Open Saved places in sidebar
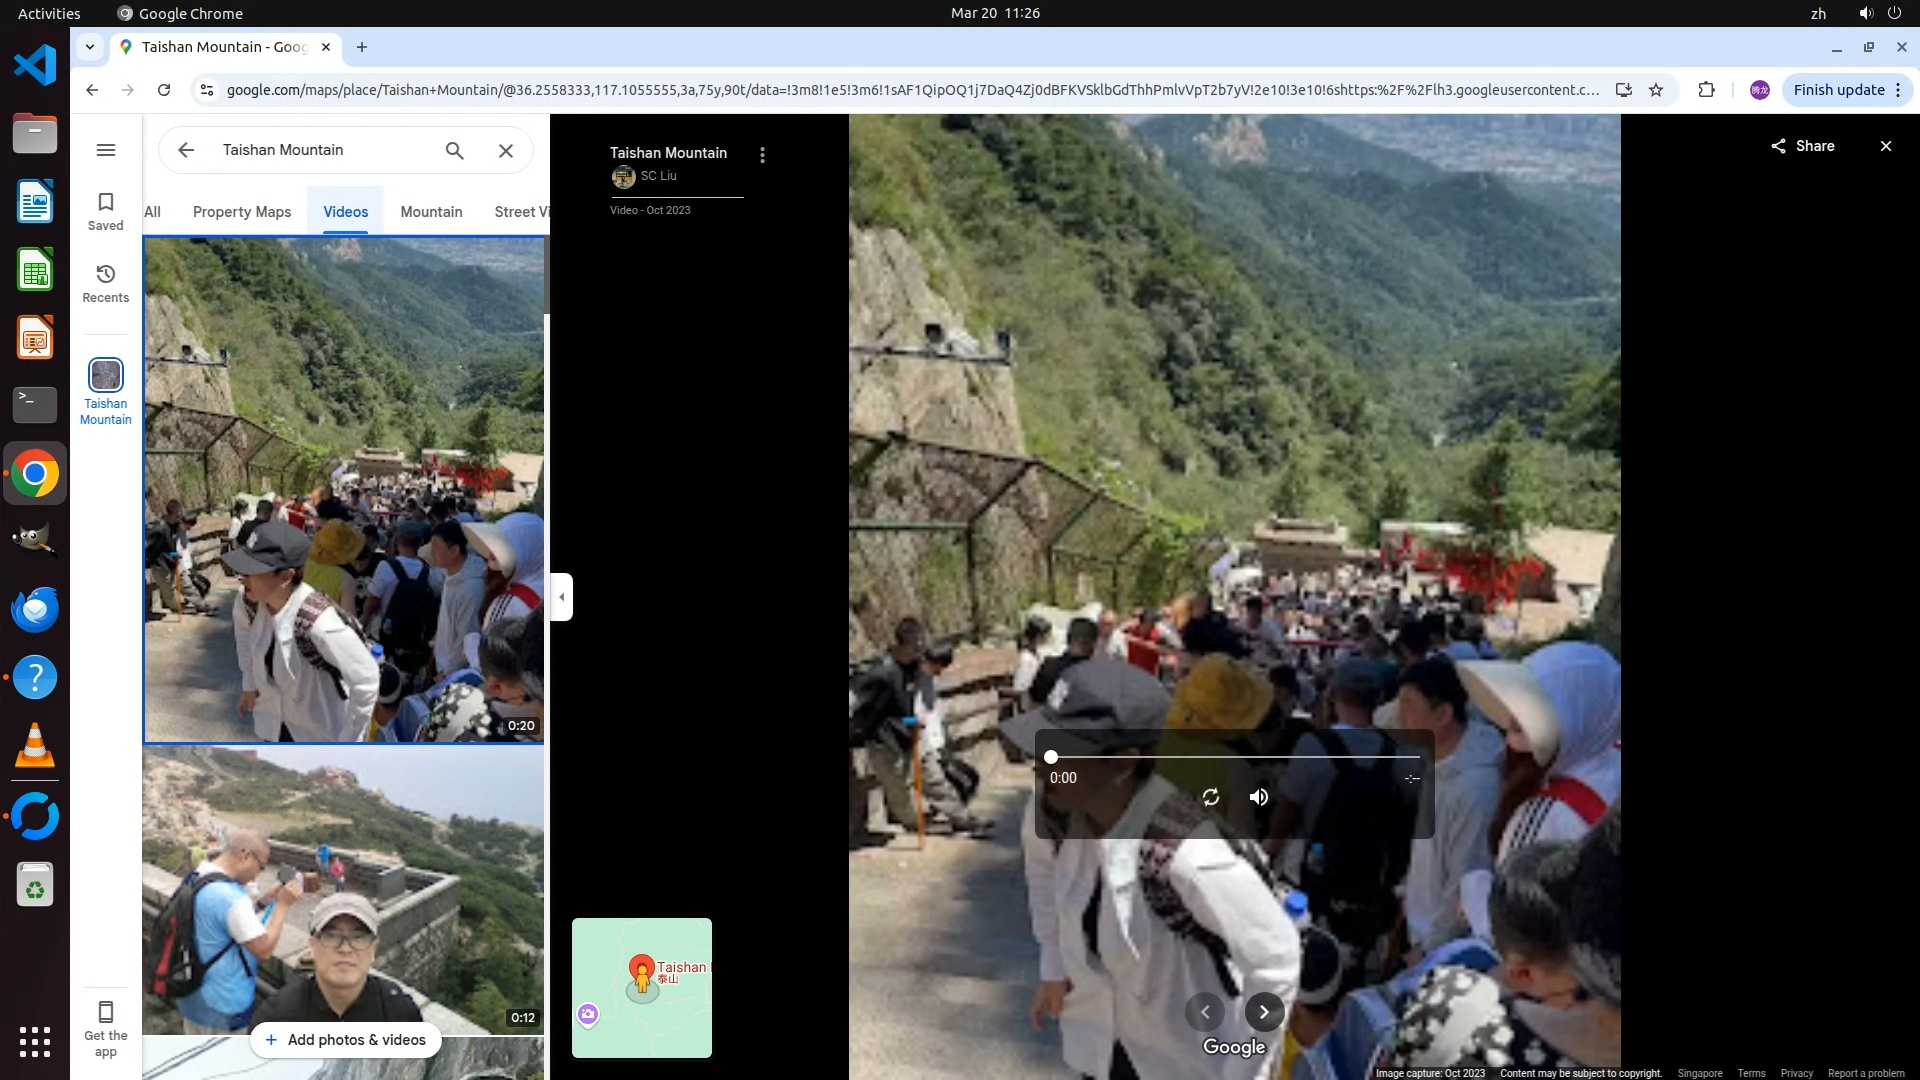This screenshot has height=1080, width=1920. pyautogui.click(x=106, y=210)
